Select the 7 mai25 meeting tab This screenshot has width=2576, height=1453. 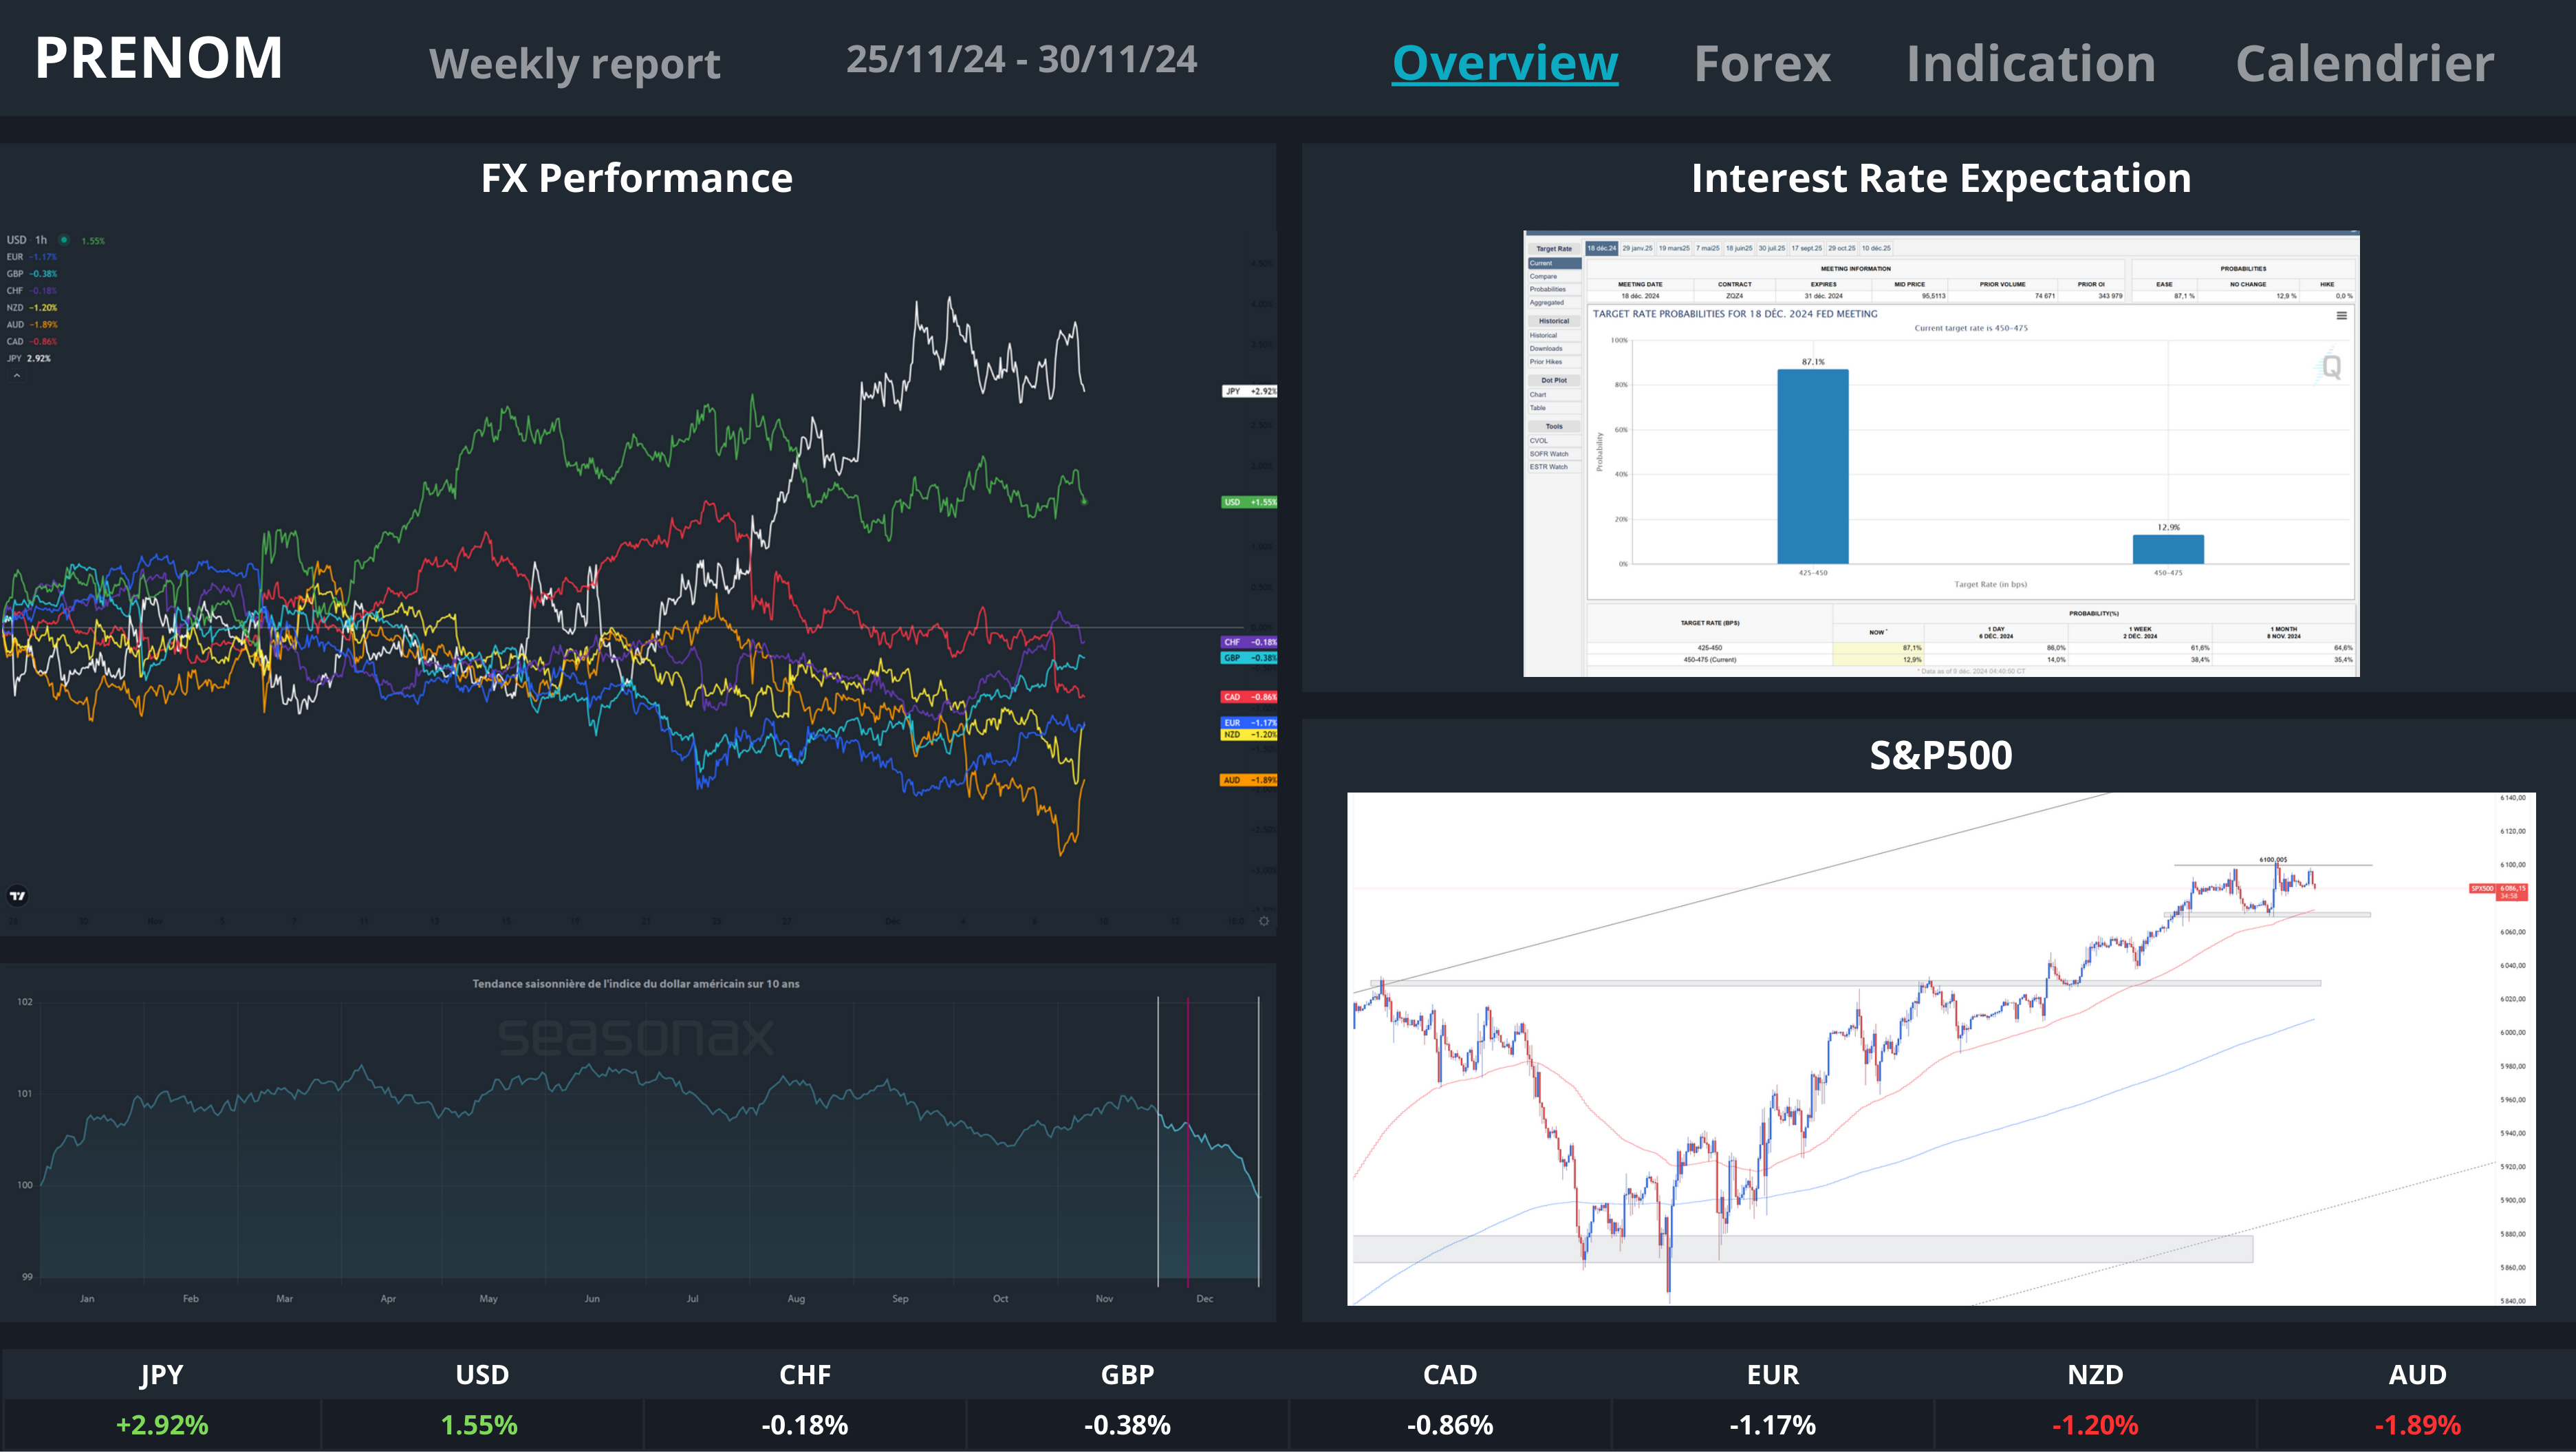tap(1707, 248)
